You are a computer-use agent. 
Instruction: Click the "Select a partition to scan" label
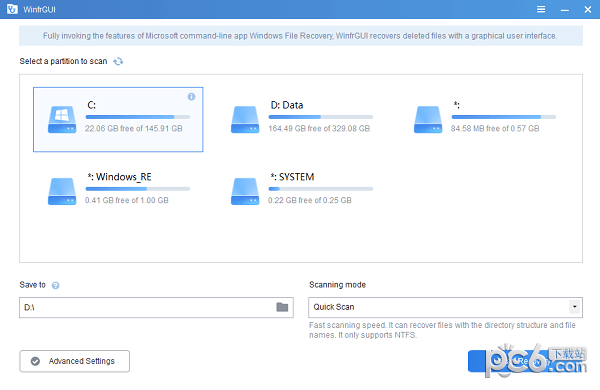64,61
